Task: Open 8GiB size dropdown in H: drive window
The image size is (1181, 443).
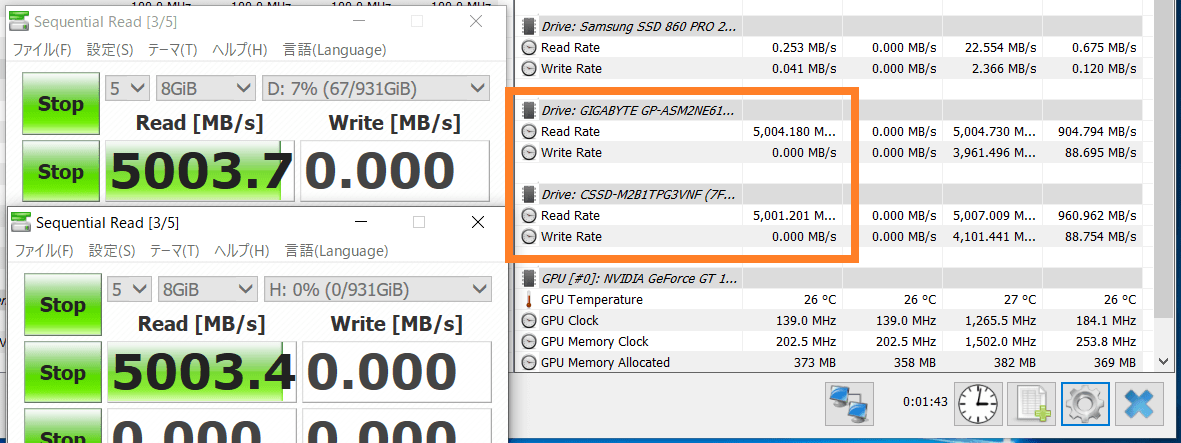Action: [207, 289]
